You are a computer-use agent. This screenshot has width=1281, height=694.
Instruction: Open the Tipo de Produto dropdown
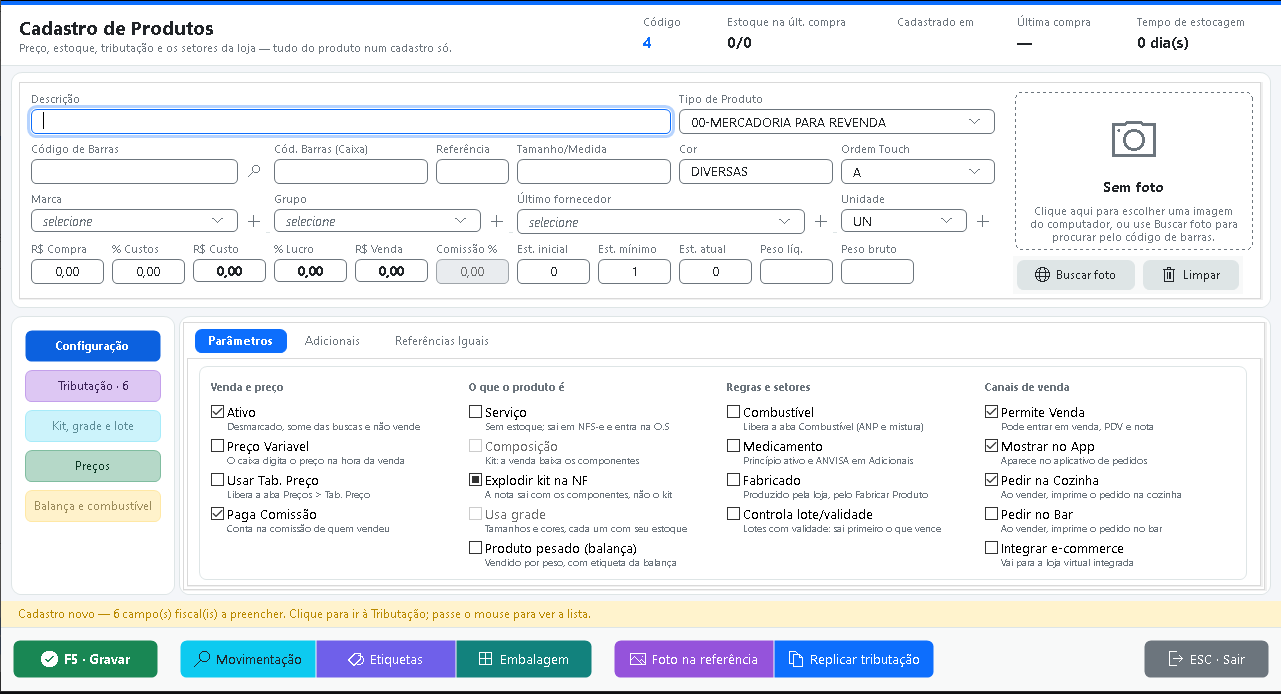836,122
